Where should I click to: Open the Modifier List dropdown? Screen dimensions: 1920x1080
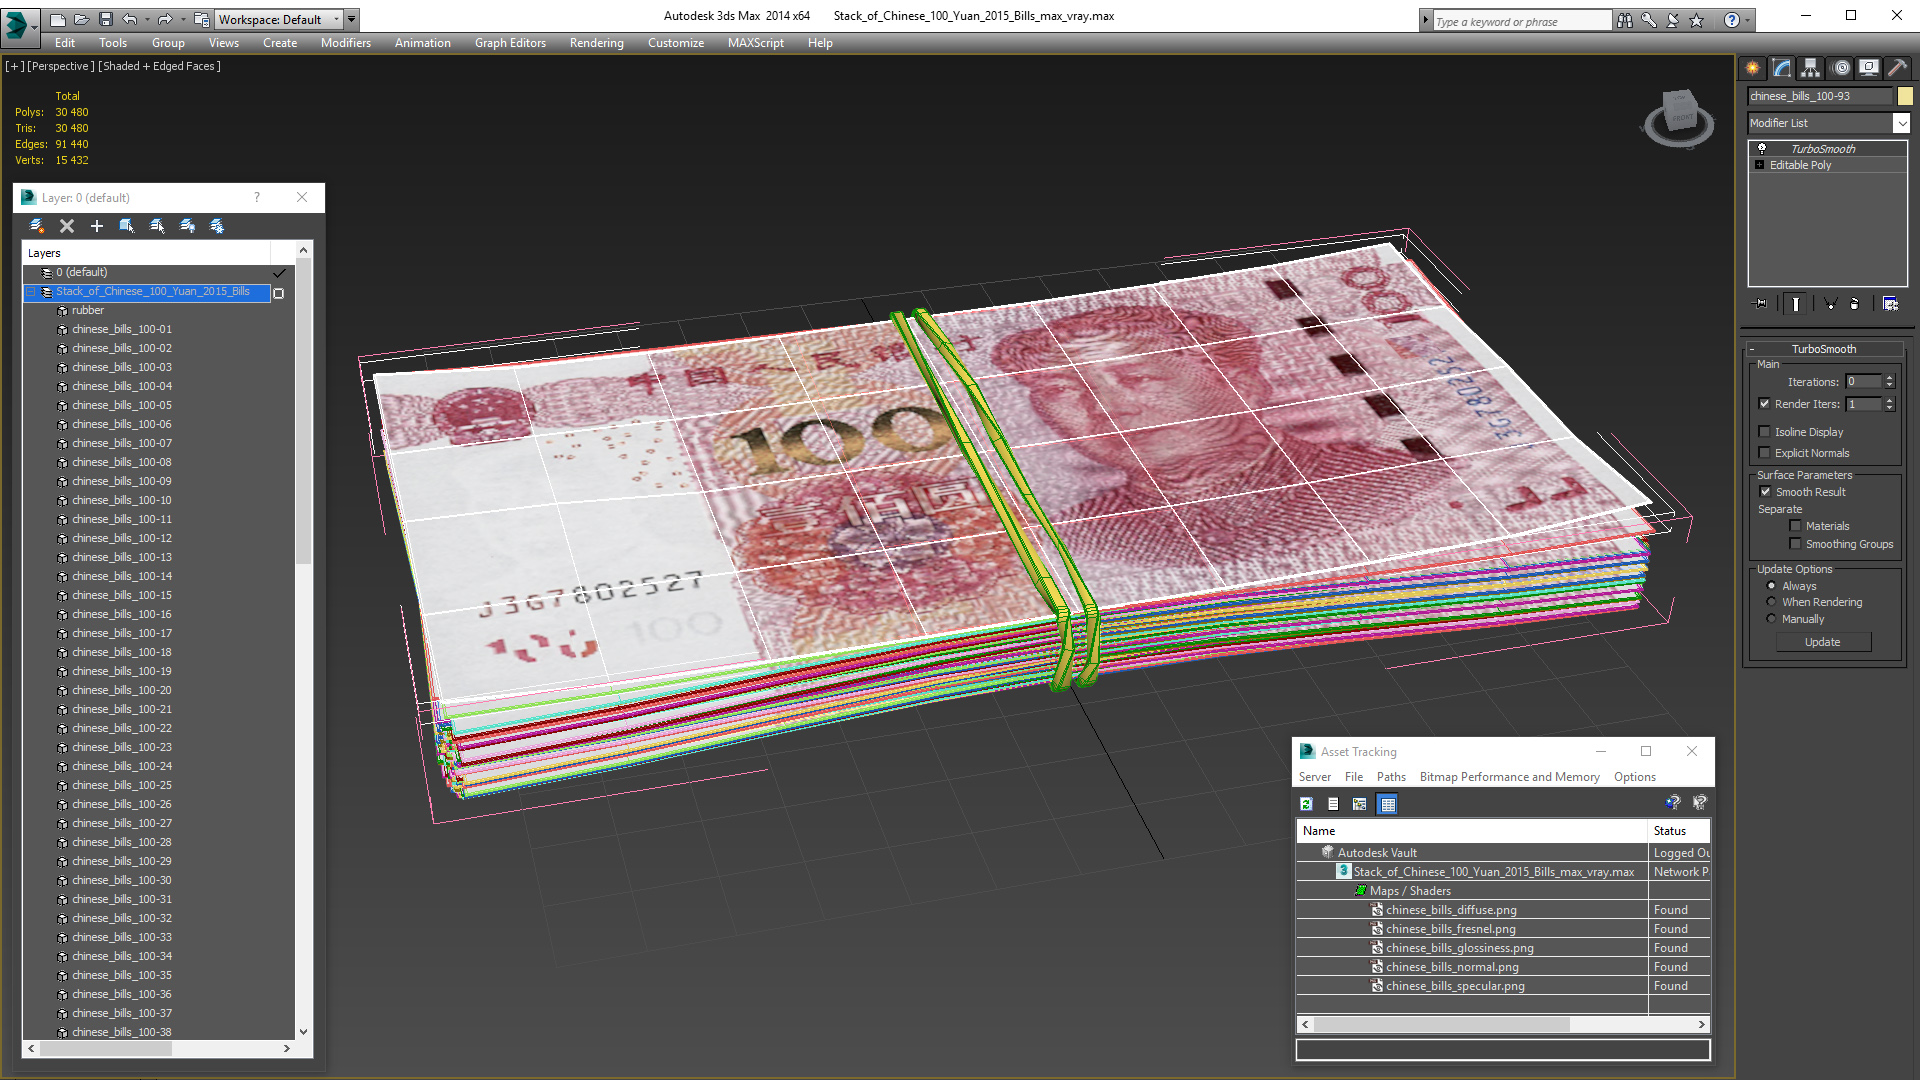pos(1901,123)
